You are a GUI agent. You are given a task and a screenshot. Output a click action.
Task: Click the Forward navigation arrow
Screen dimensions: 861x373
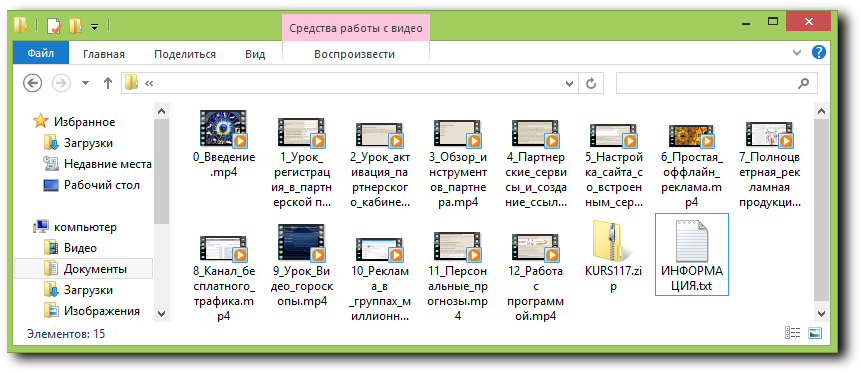click(61, 83)
